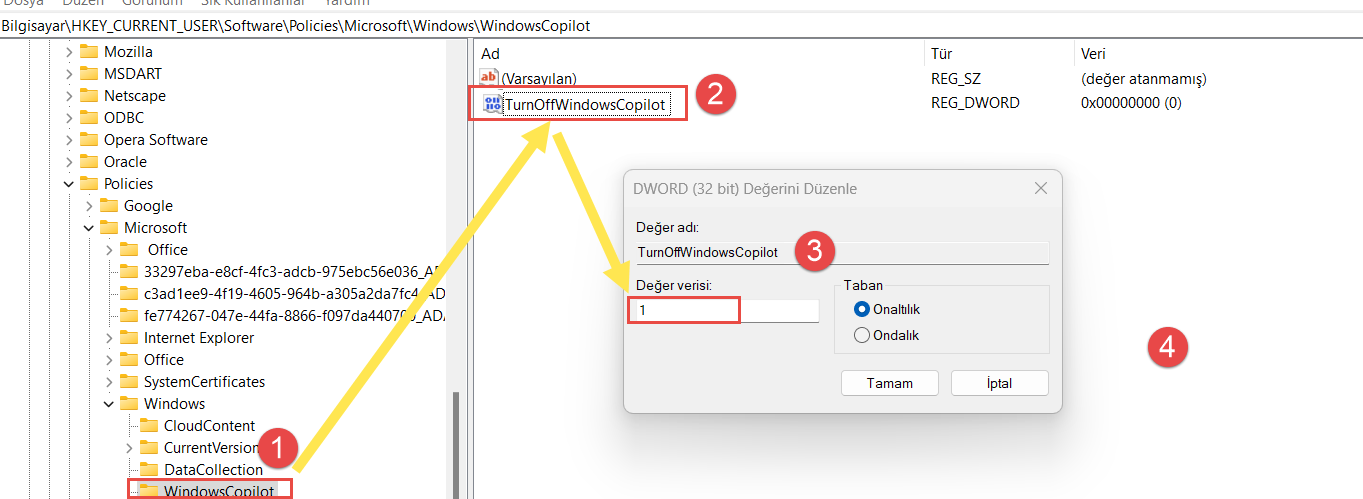
Task: Select the DataCollection tree key
Action: click(x=213, y=470)
